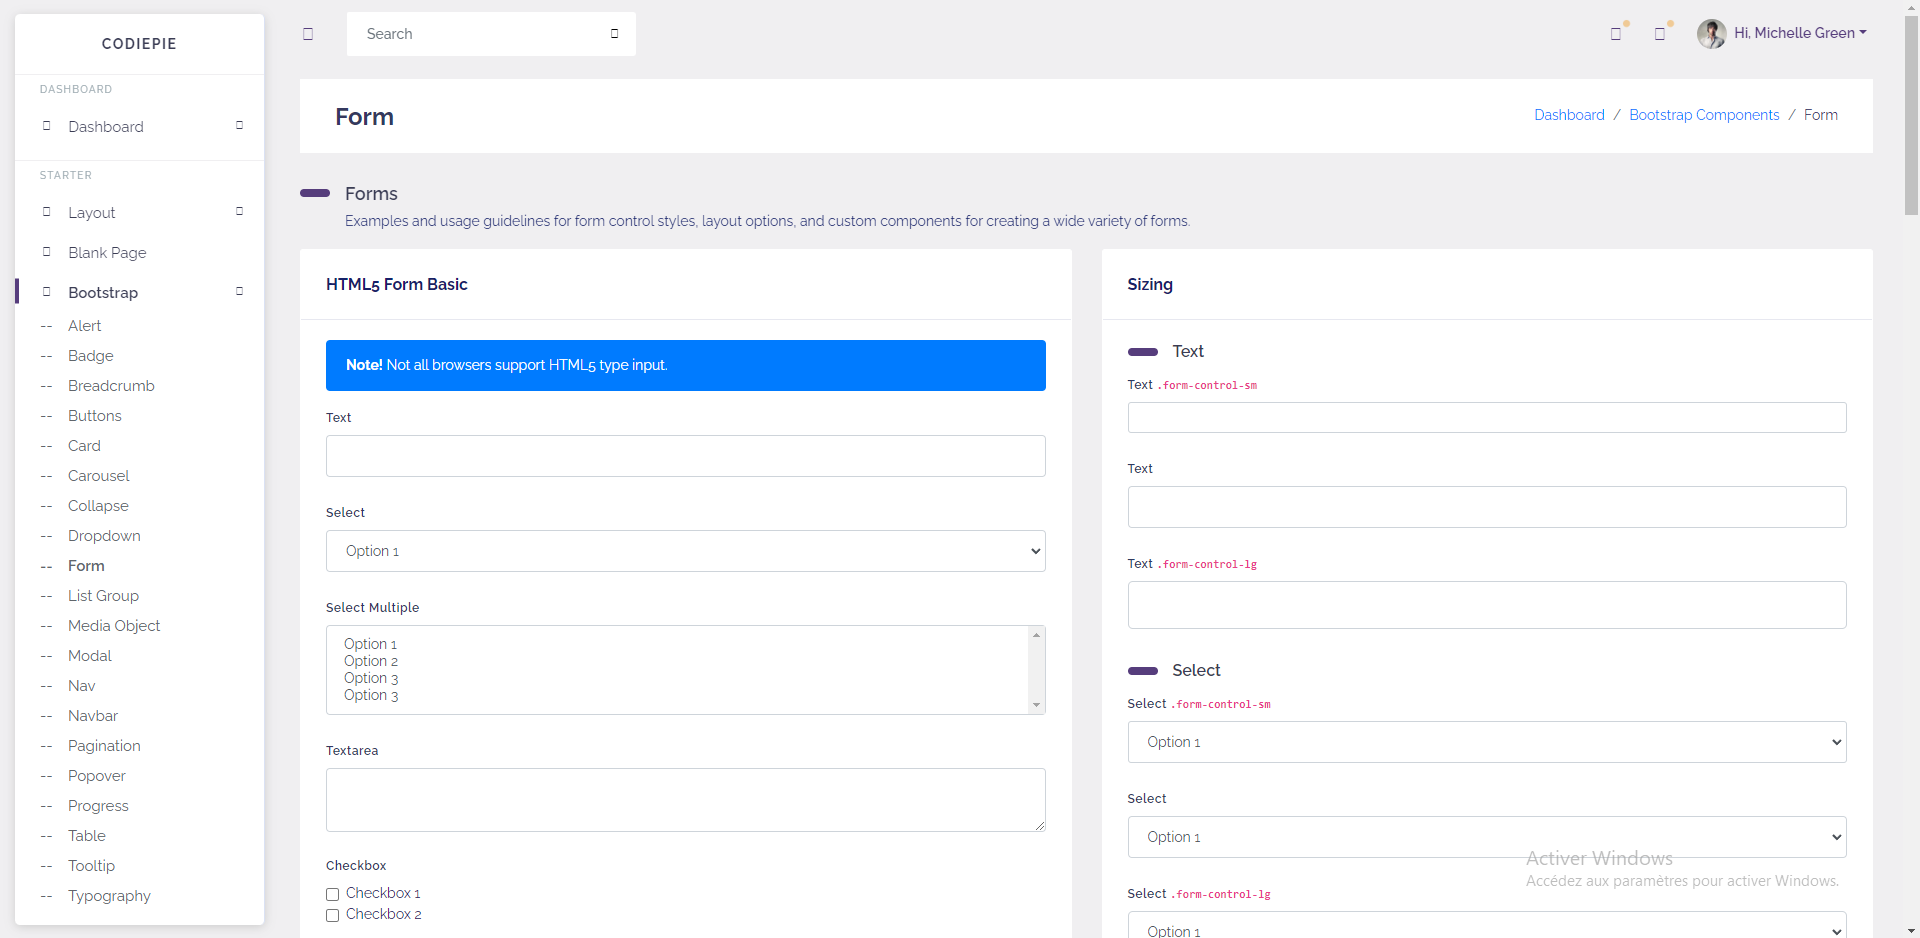
Task: Focus the Text .form-control-sm input
Action: 1487,418
